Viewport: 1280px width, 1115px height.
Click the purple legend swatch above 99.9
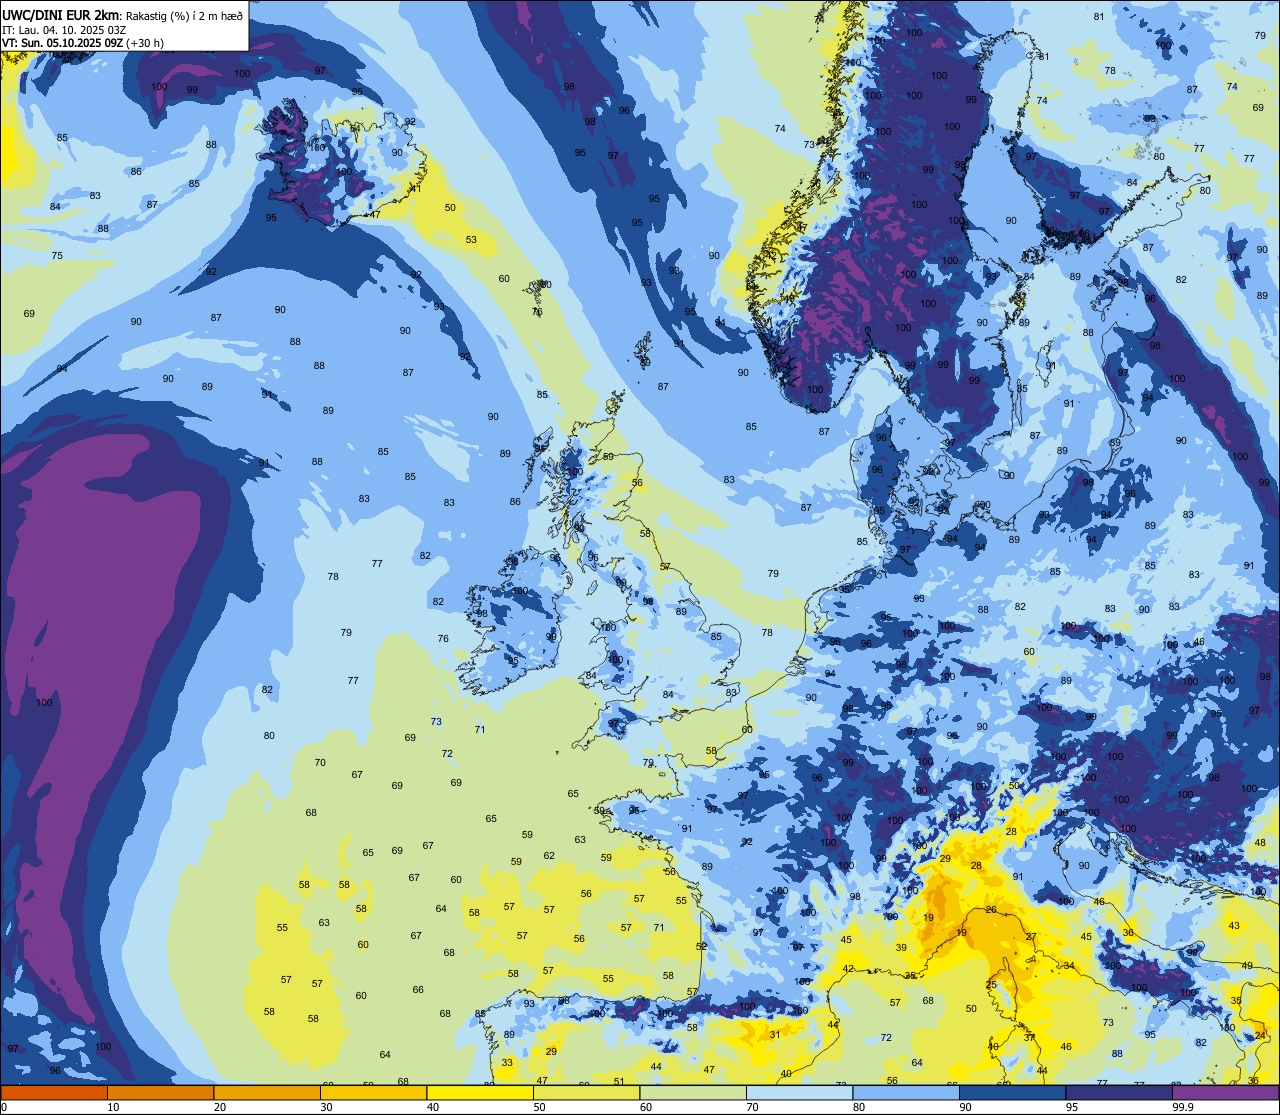(x=1225, y=1092)
